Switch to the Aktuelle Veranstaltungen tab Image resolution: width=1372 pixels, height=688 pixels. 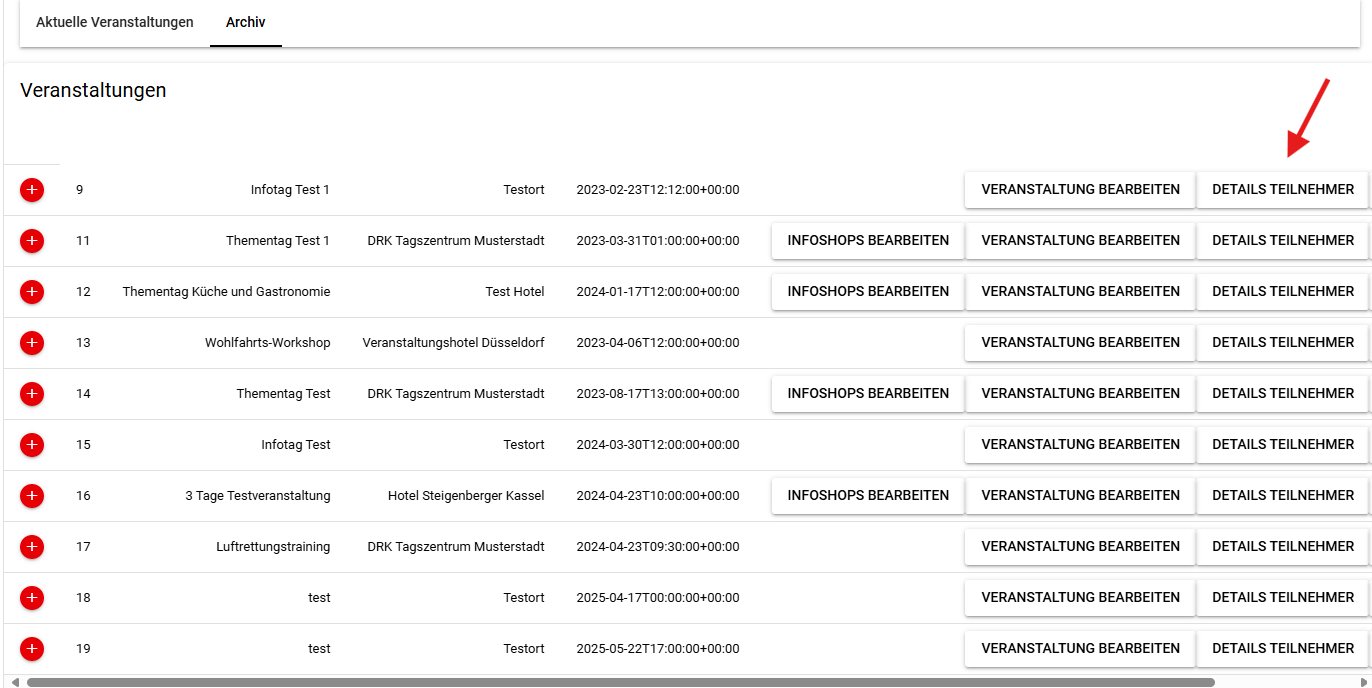tap(115, 22)
